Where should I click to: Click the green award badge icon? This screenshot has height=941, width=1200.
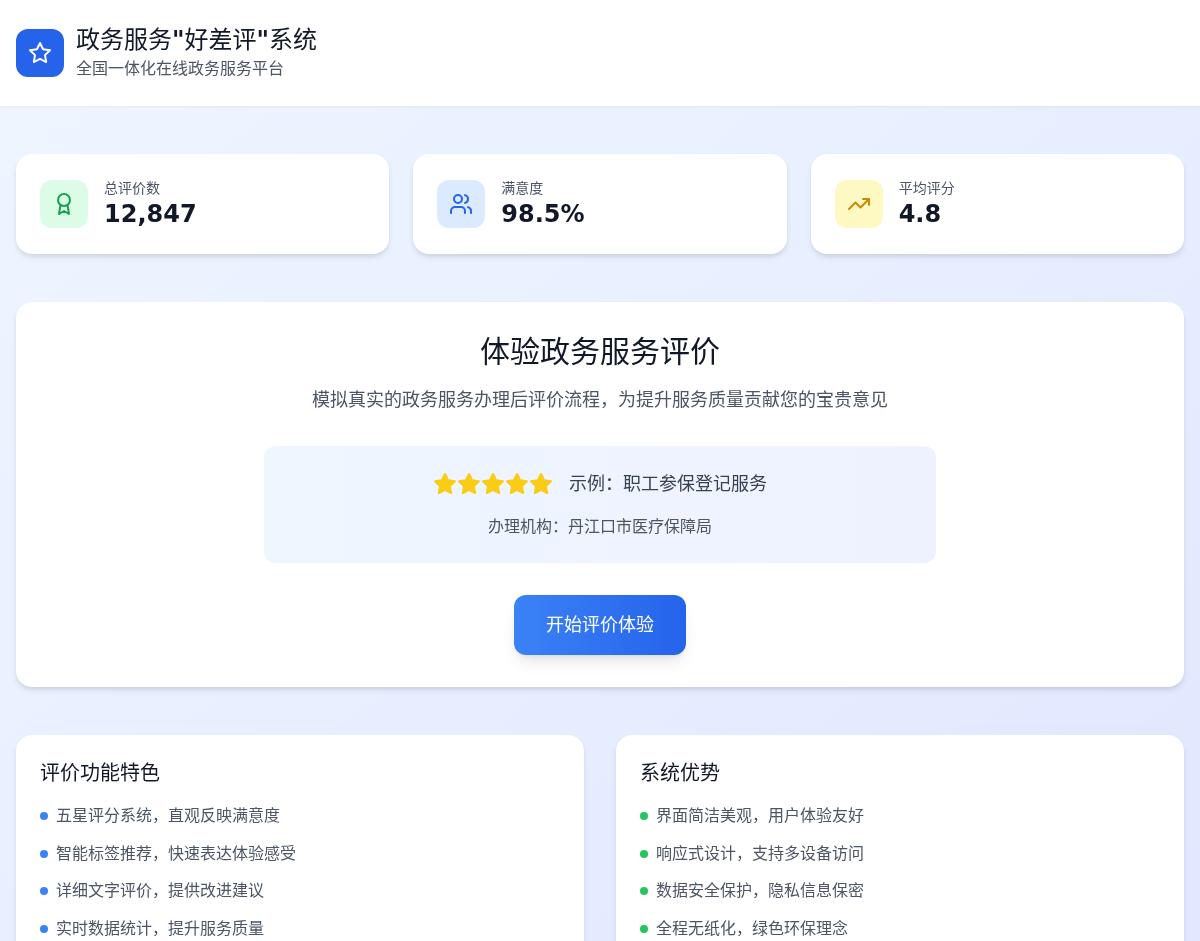[x=64, y=204]
